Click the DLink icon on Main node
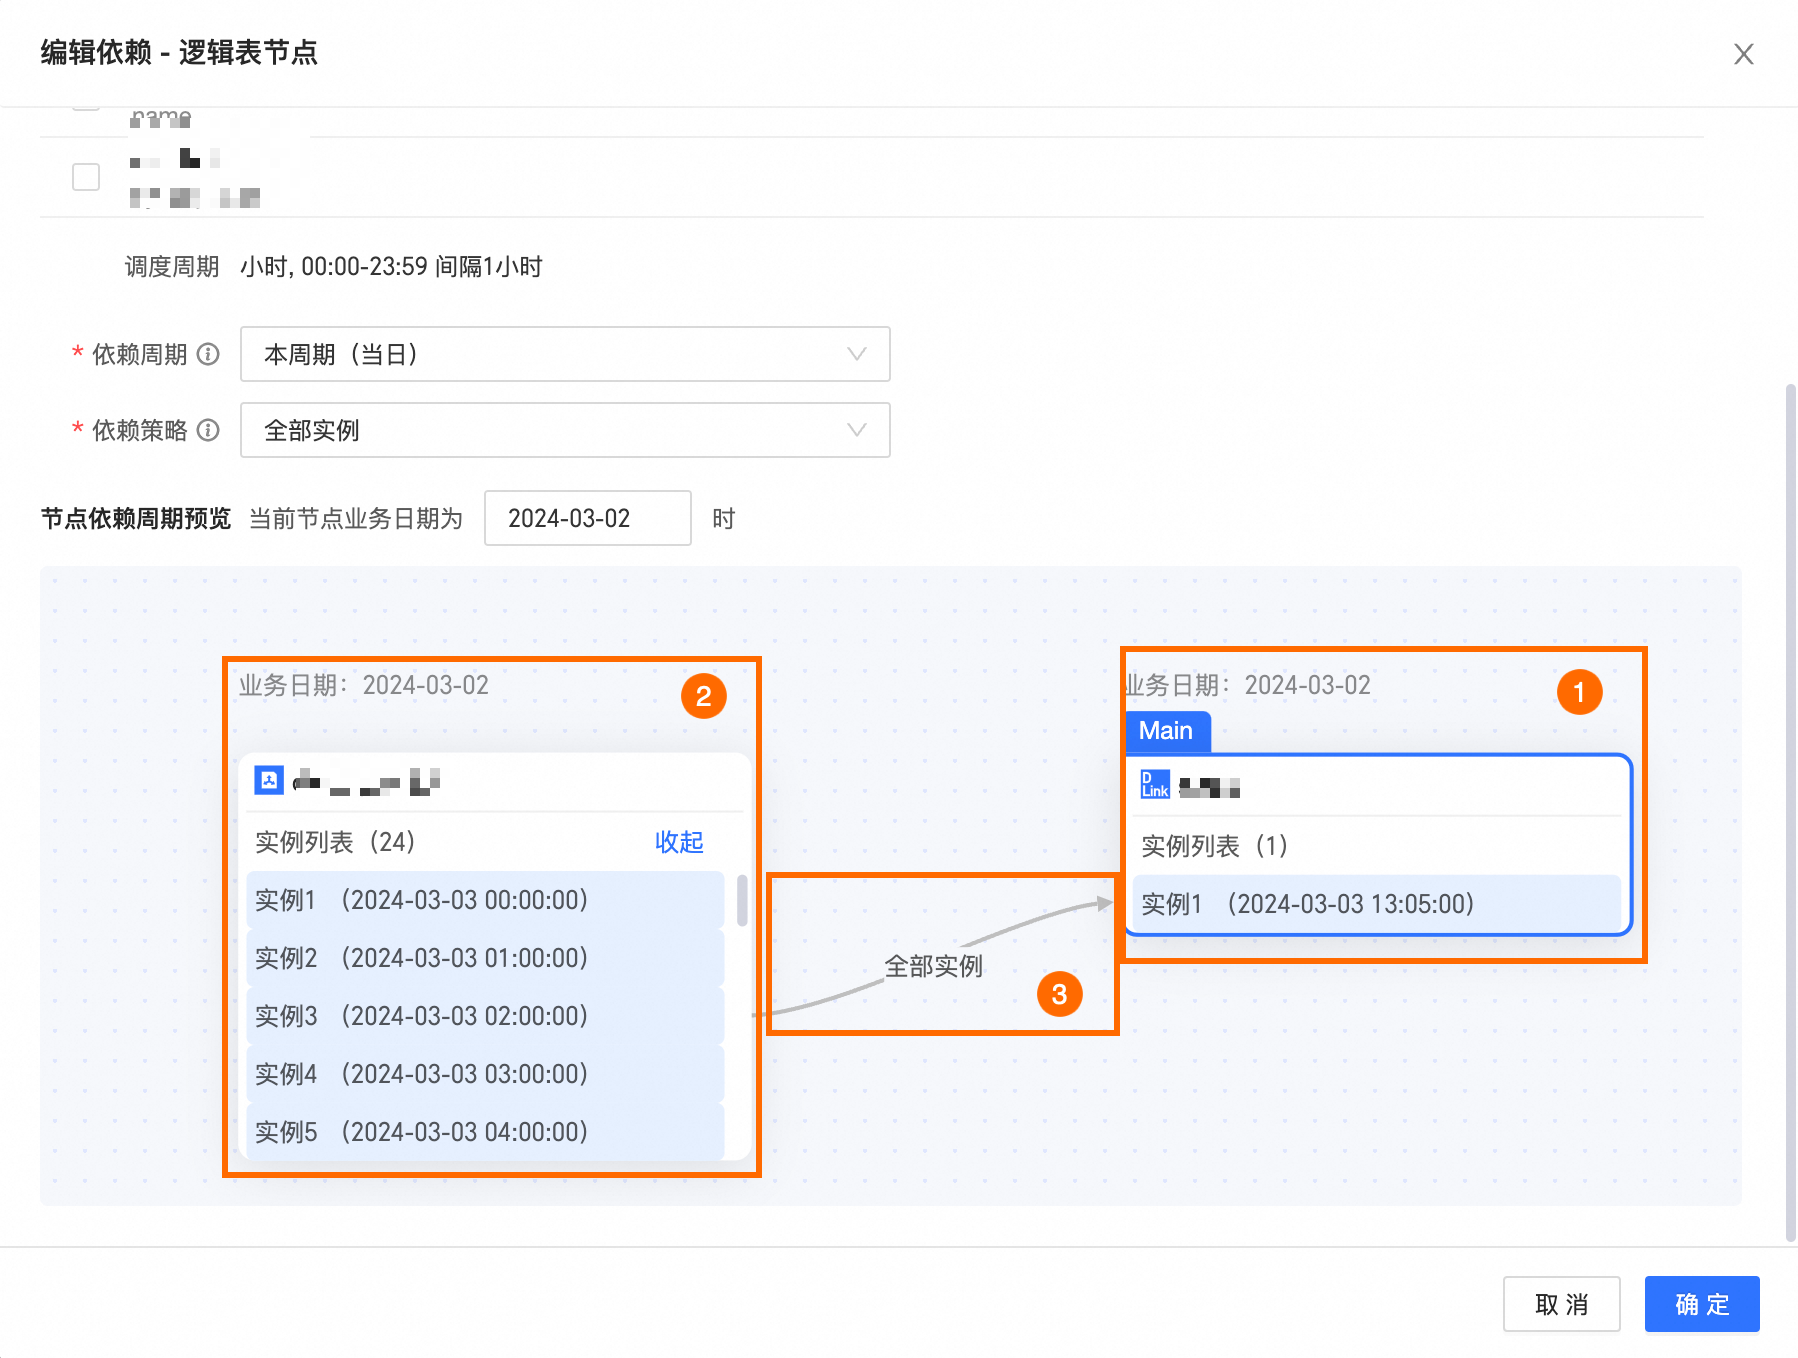Screen dimensions: 1798x1358 click(x=1155, y=784)
